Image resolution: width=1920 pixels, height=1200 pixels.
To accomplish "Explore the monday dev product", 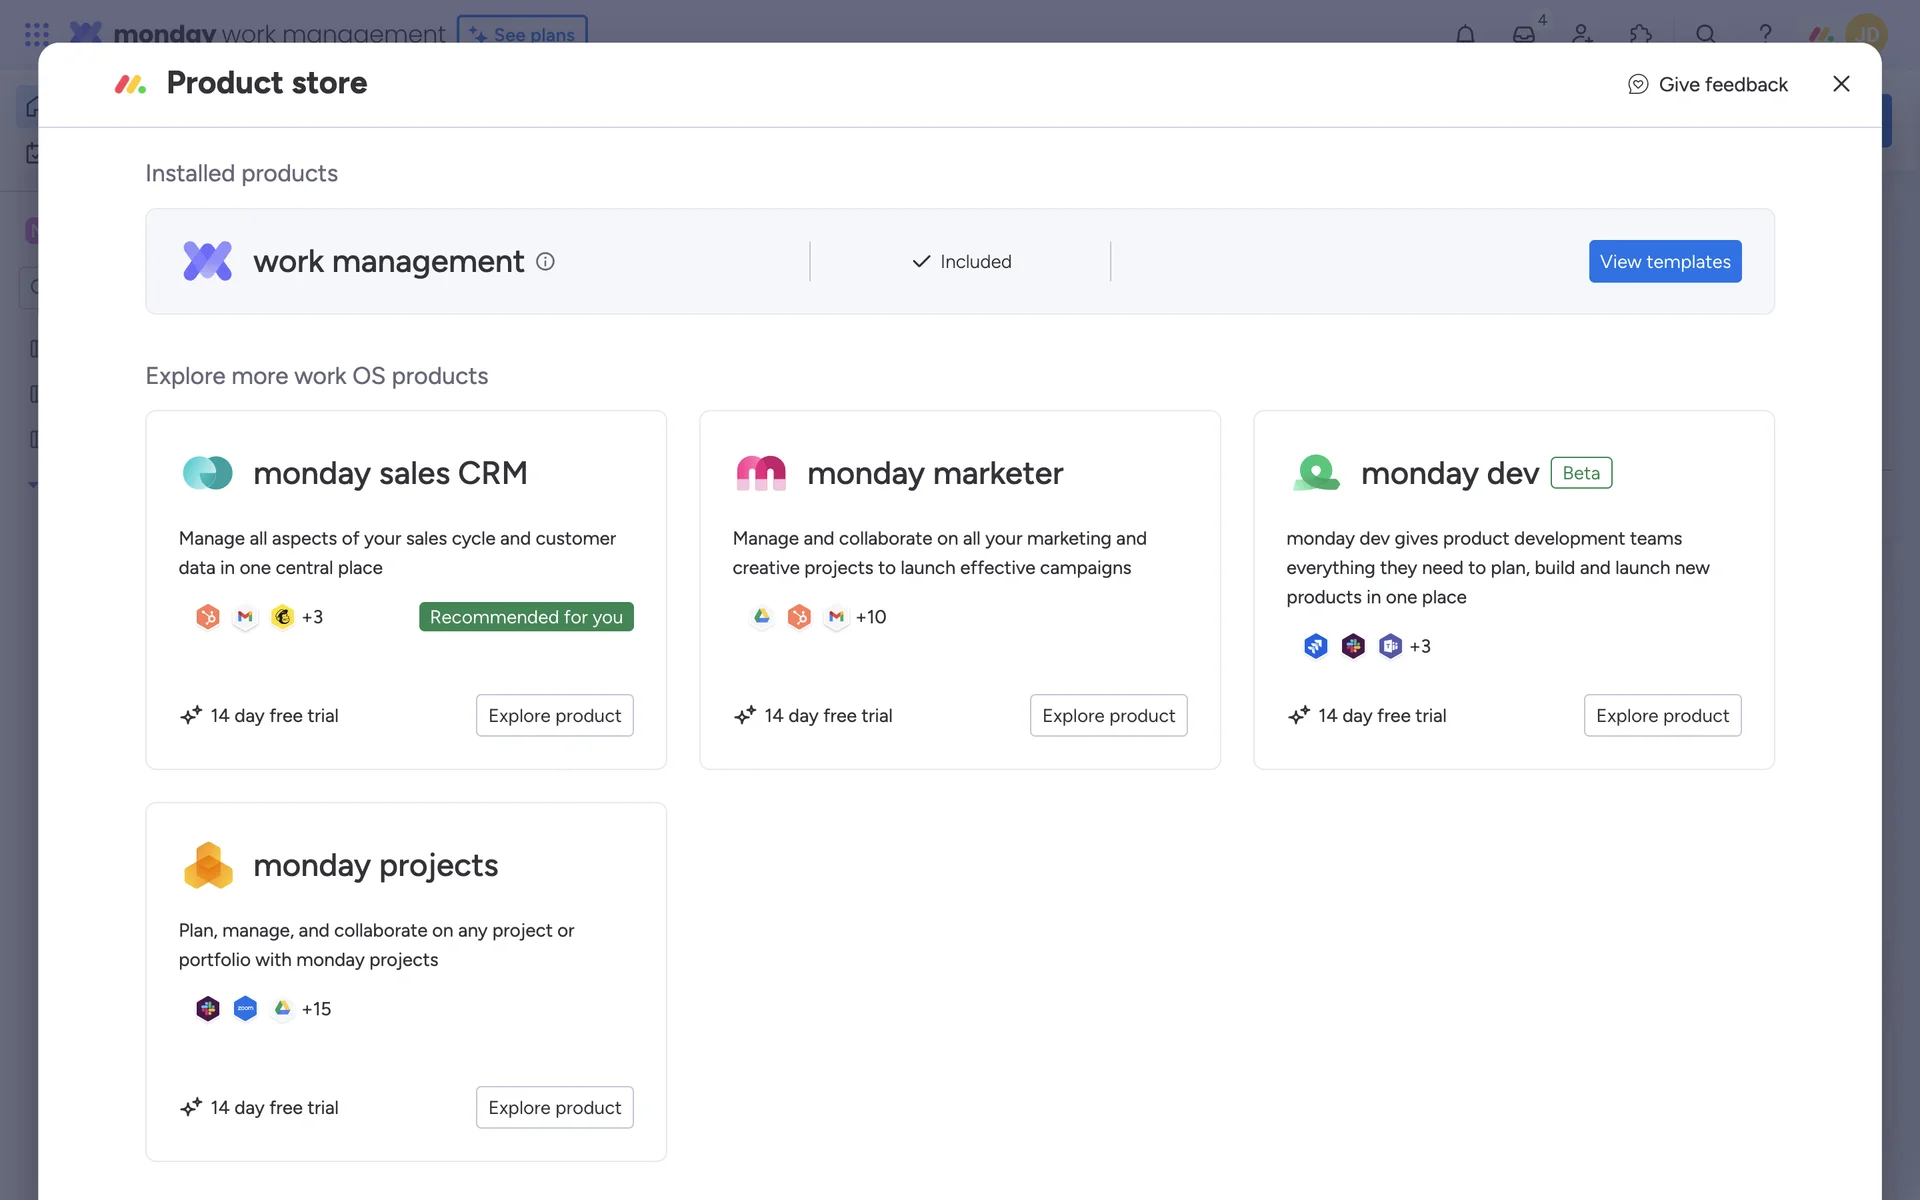I will [1662, 715].
